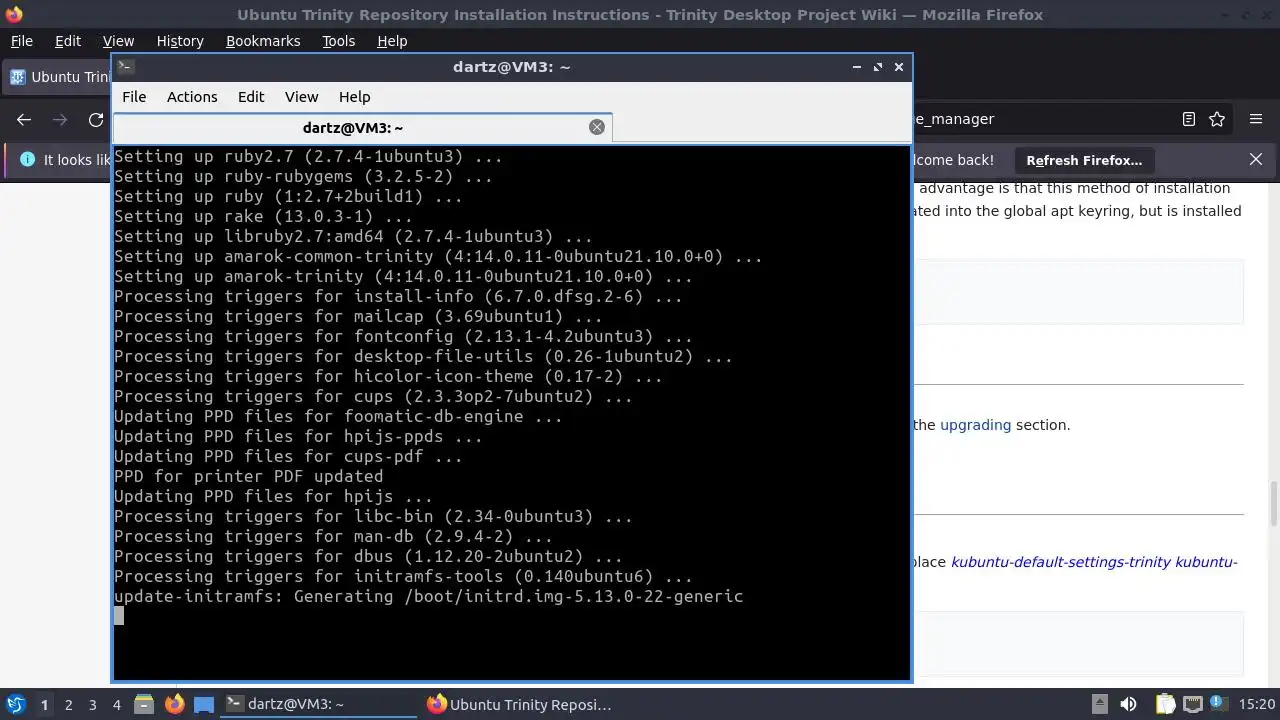
Task: Open the application start menu
Action: pos(16,704)
